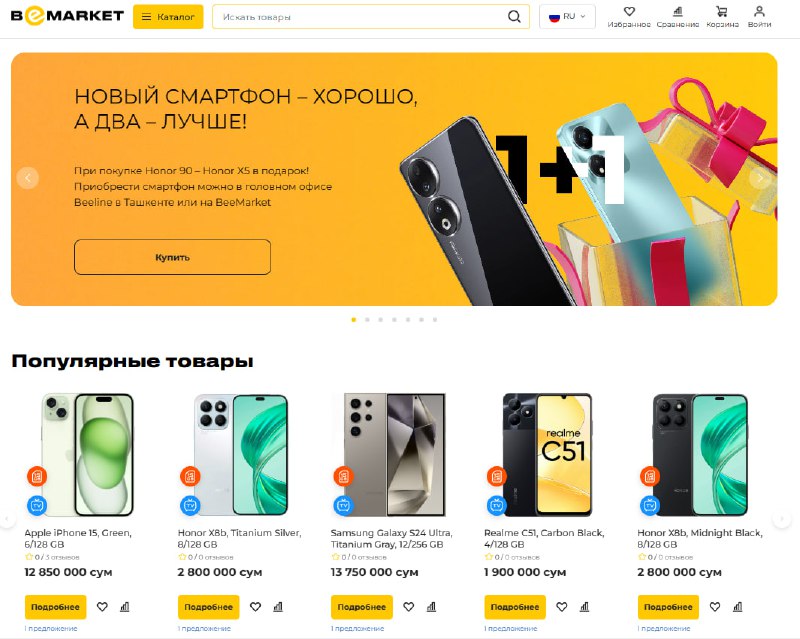Screen dimensions: 800x639
Task: Toggle favorite heart for Honor X8b Titanium Silver
Action: pyautogui.click(x=255, y=607)
